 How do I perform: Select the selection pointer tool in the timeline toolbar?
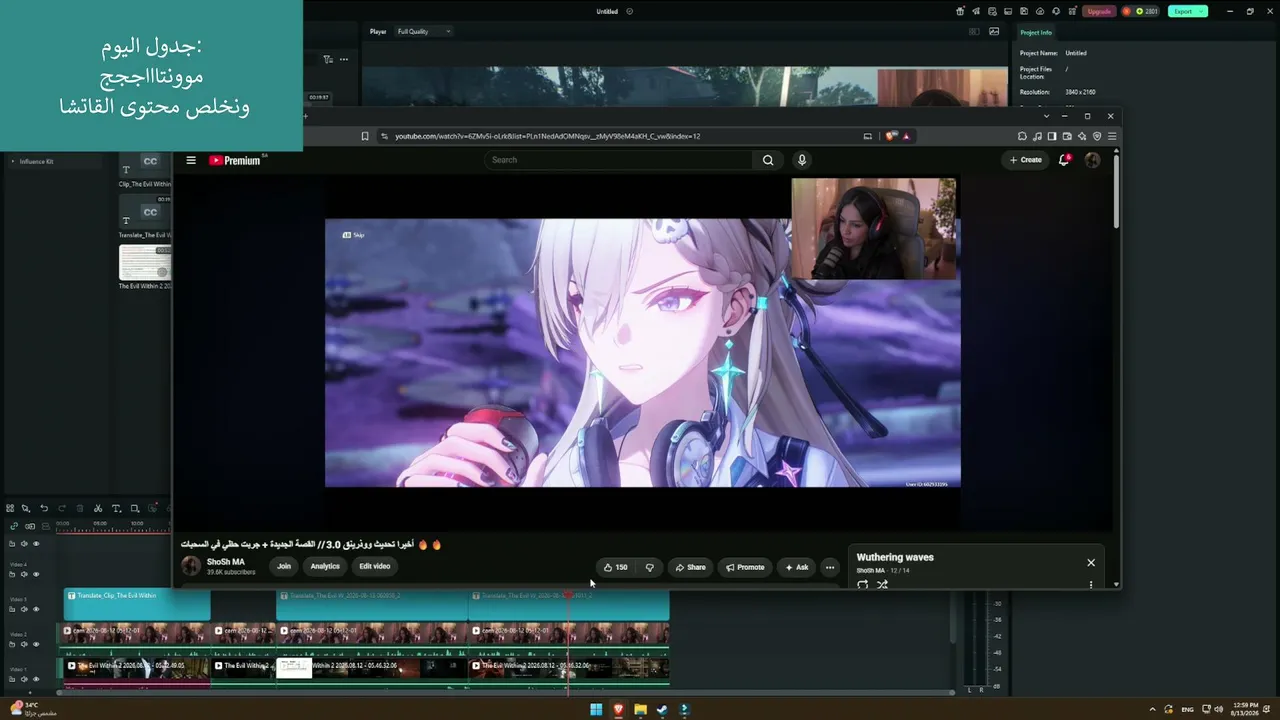point(26,508)
